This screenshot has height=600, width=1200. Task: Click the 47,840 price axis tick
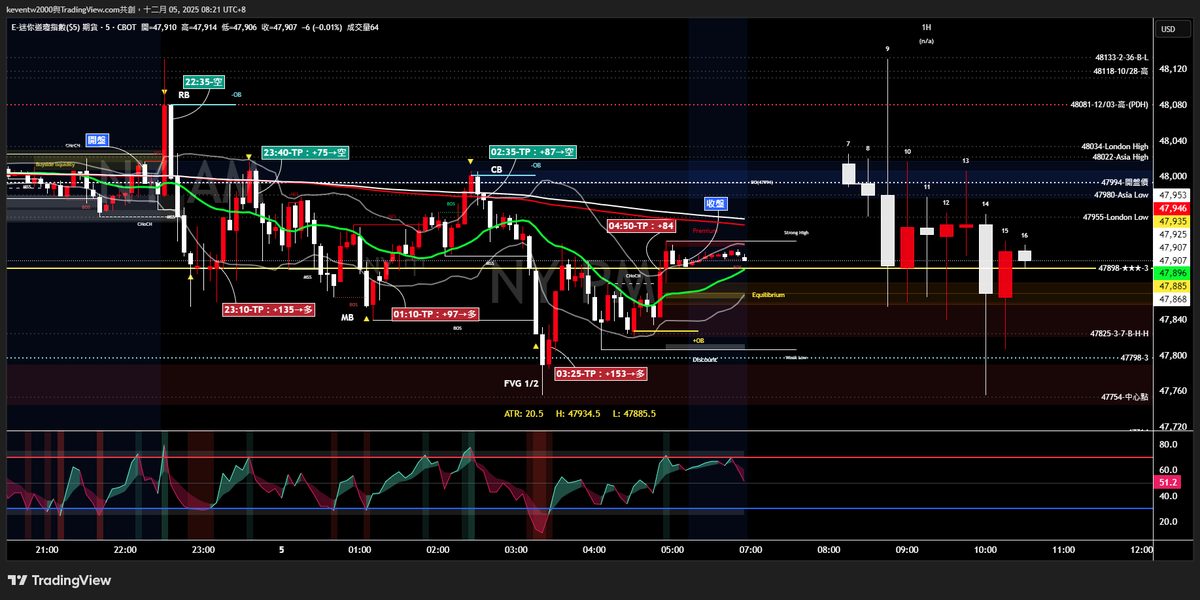(x=1172, y=320)
